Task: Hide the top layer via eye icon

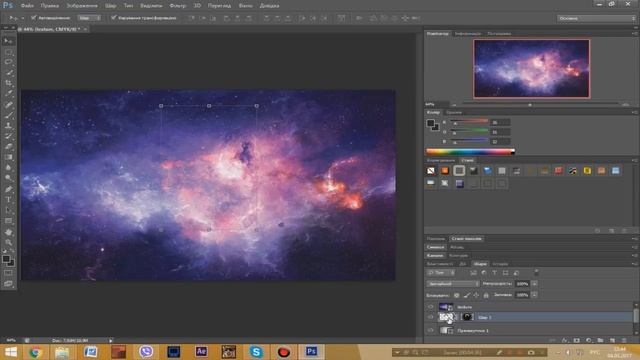Action: click(431, 307)
